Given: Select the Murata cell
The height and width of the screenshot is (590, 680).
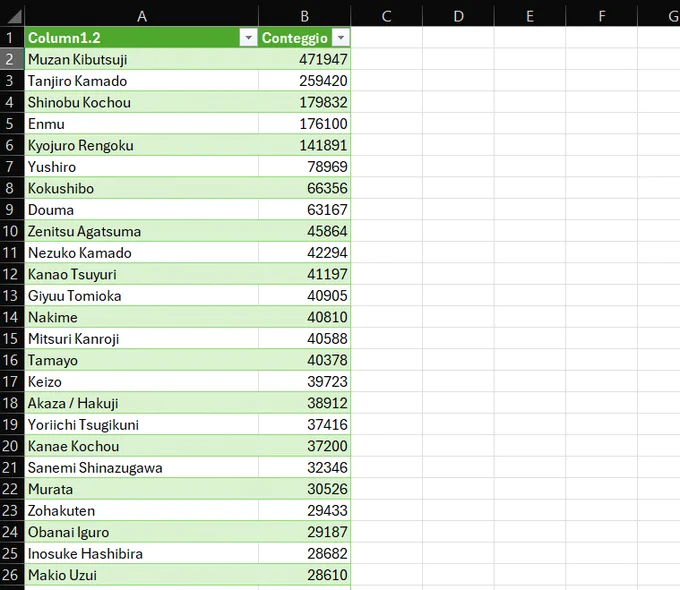Looking at the screenshot, I should [141, 488].
